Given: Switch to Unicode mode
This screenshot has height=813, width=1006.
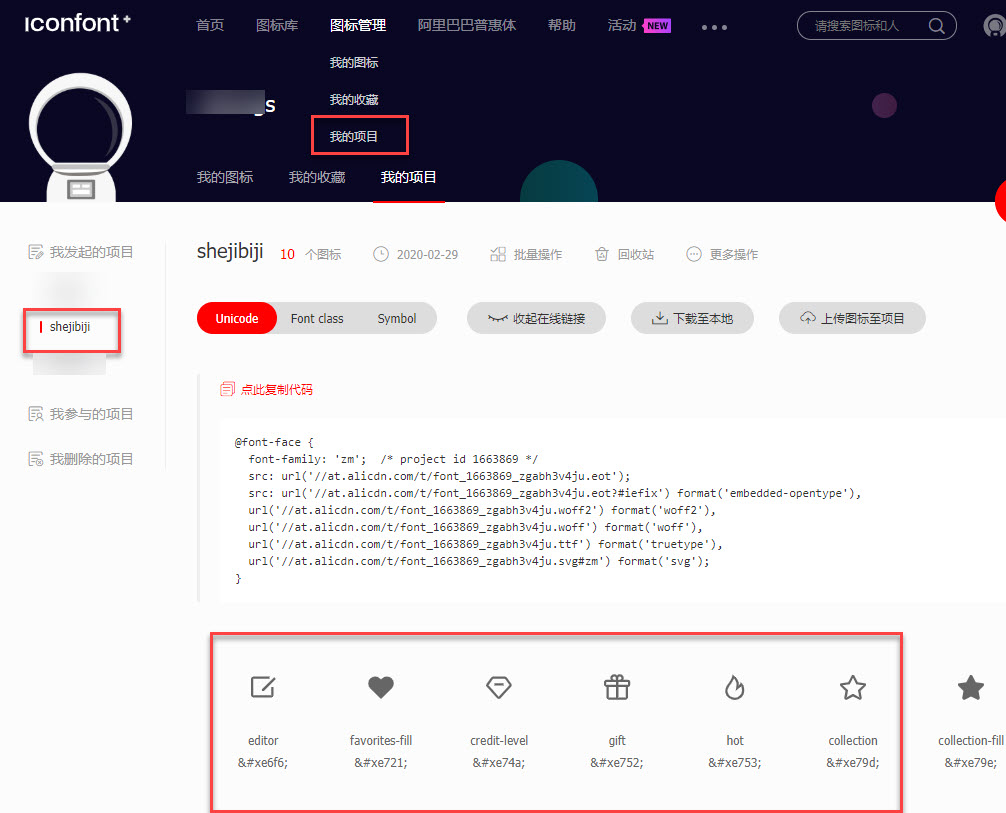Looking at the screenshot, I should [x=237, y=319].
